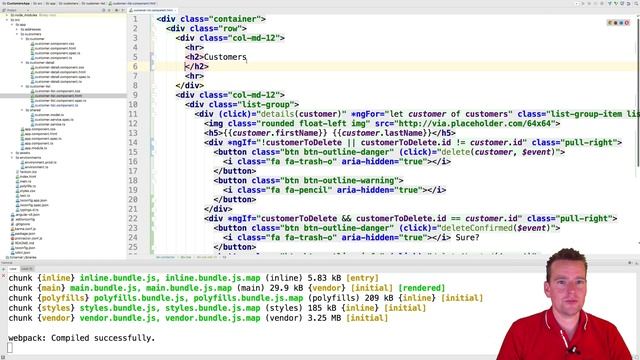Screen dimensions: 640x360
Task: Open customer-detail.component.ts in project tree
Action: [56, 81]
